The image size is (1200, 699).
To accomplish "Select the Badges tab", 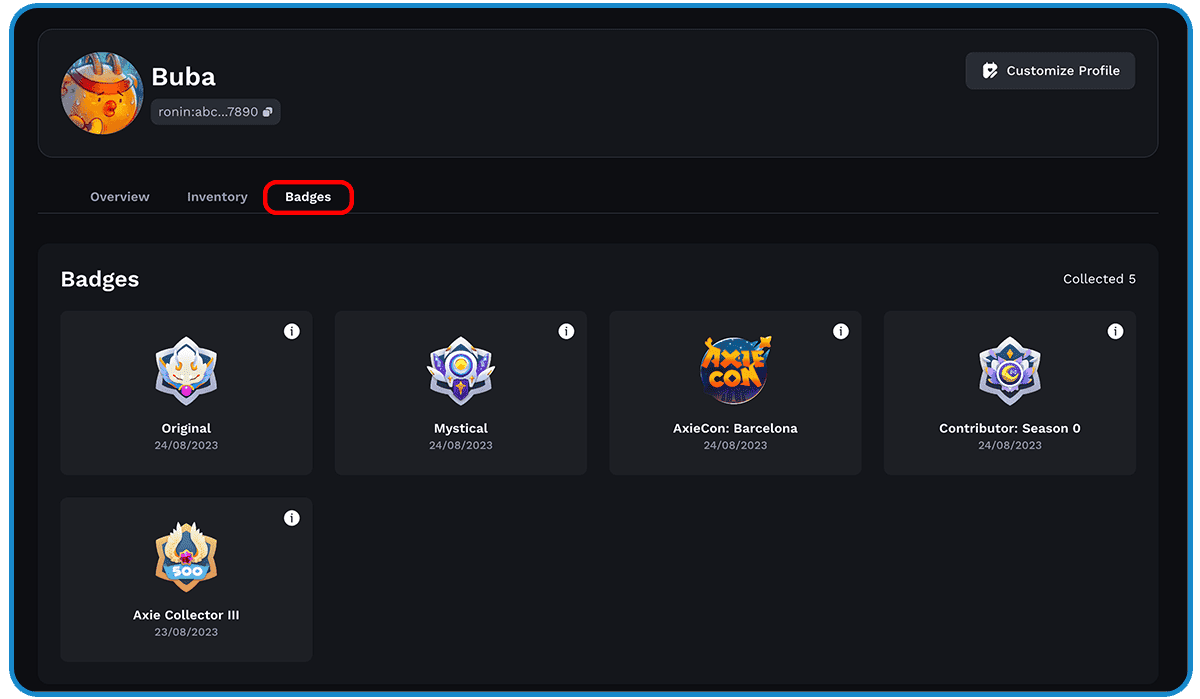I will click(x=308, y=197).
